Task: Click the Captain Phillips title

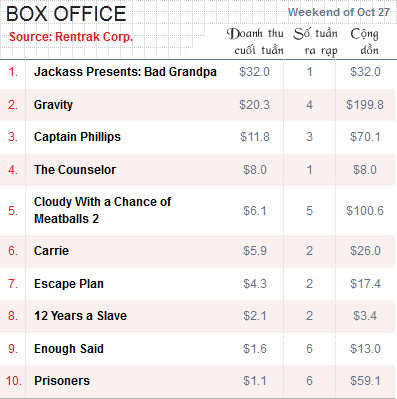Action: pos(77,137)
